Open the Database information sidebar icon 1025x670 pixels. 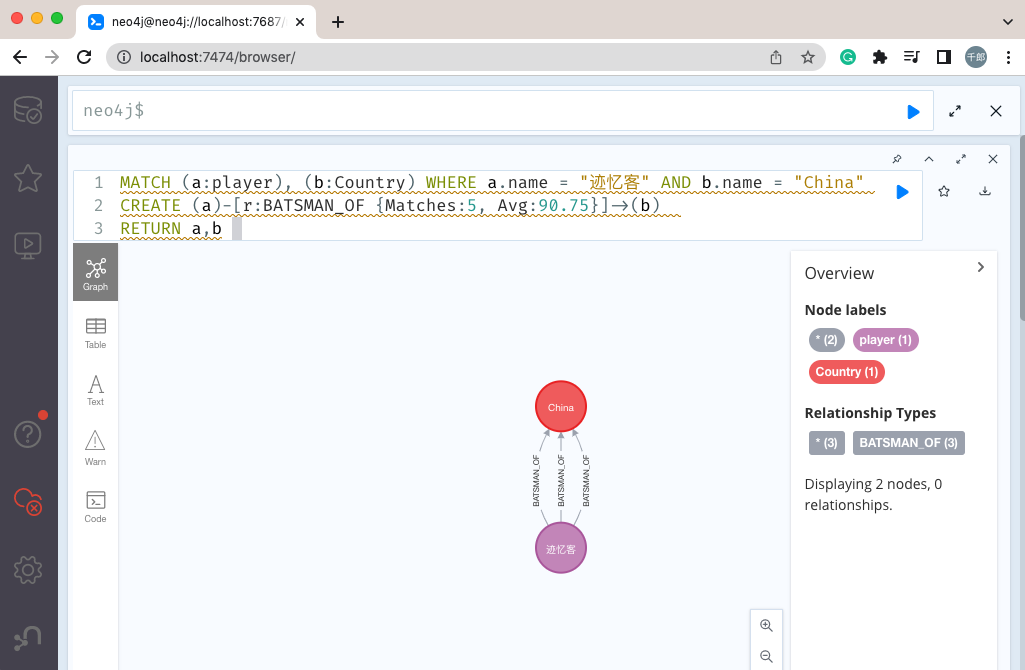[x=28, y=110]
